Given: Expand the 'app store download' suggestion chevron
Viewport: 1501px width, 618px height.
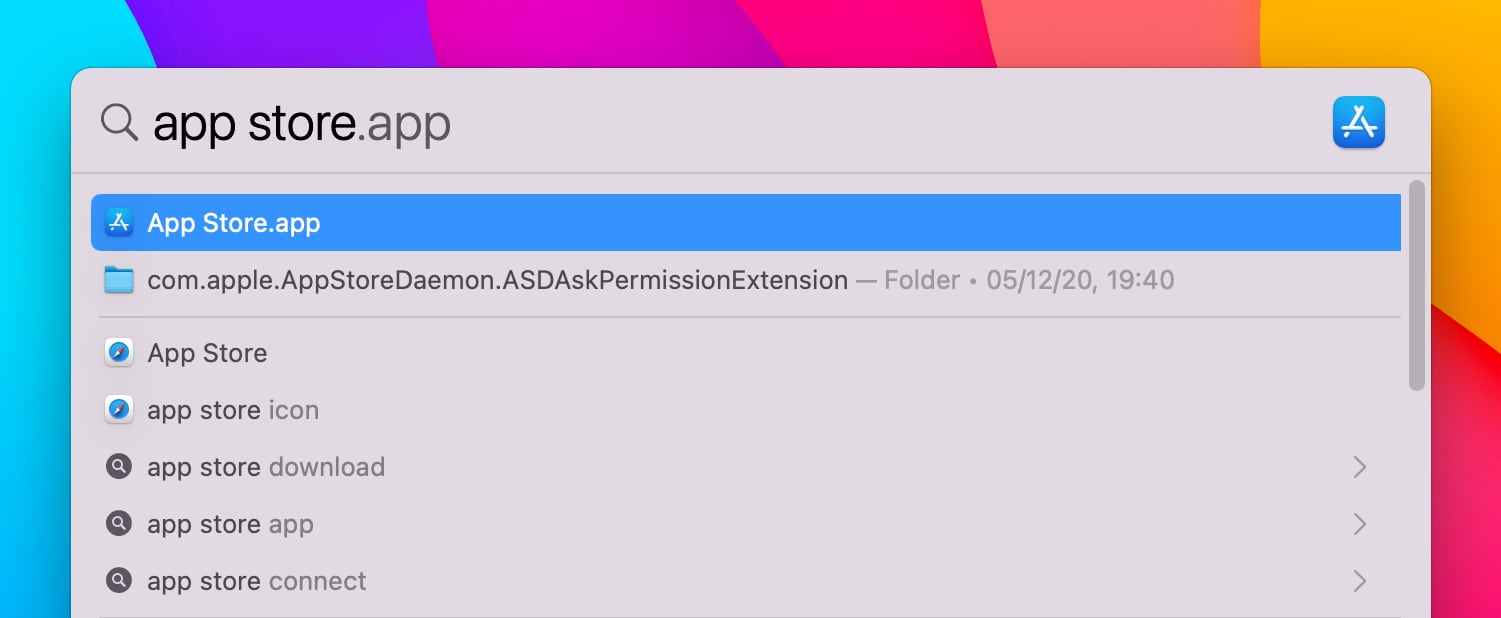Looking at the screenshot, I should tap(1359, 467).
